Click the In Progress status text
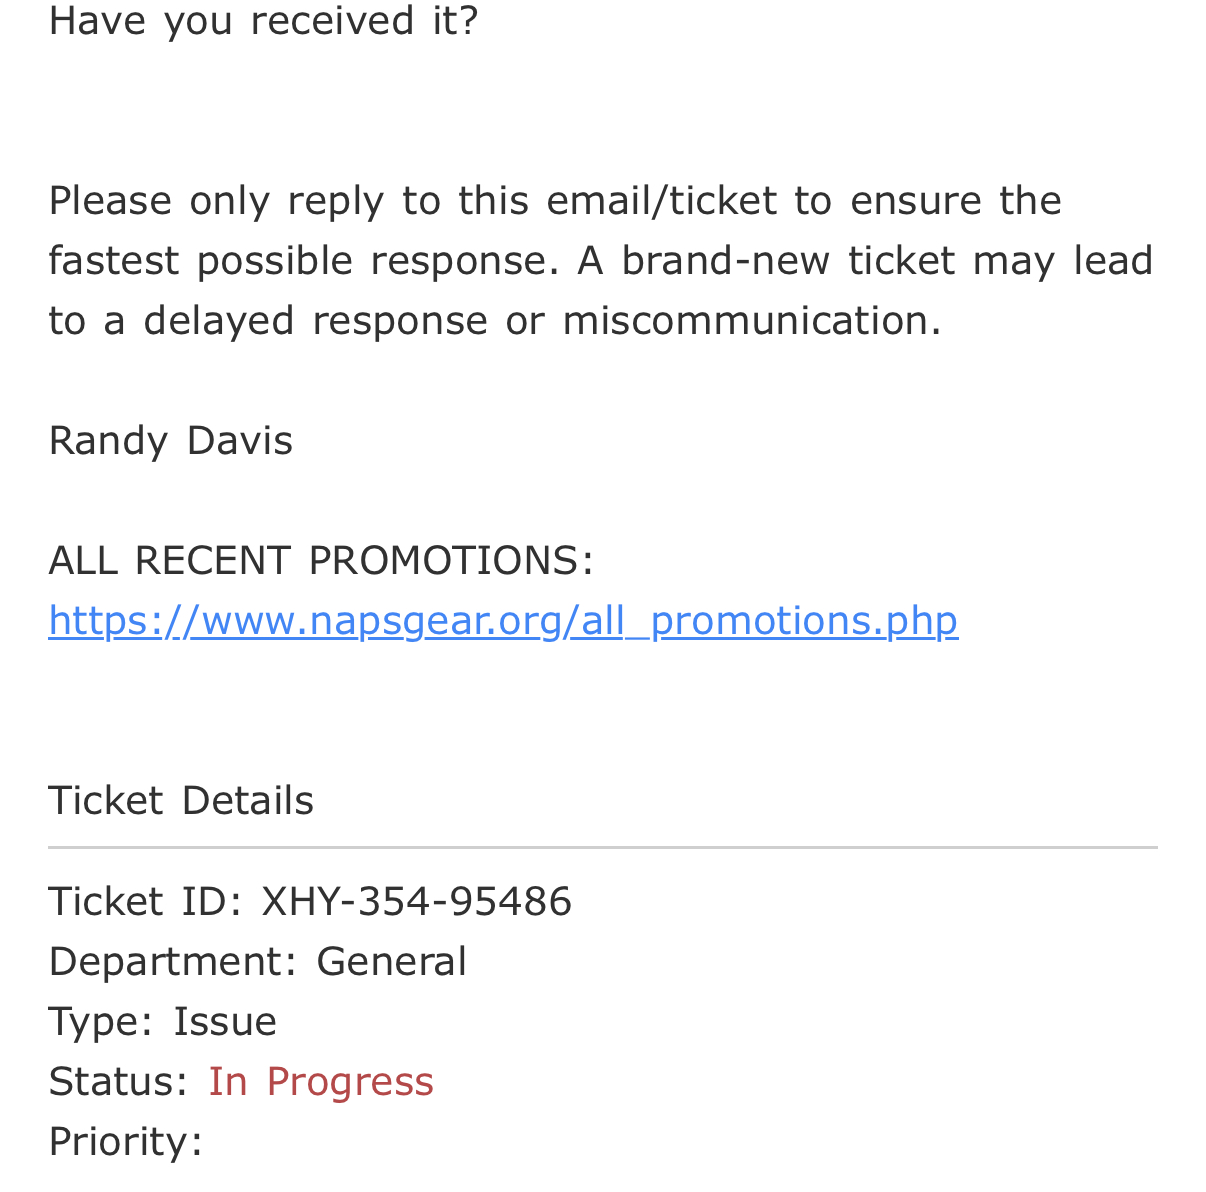Viewport: 1206px width, 1192px height. pos(321,1082)
